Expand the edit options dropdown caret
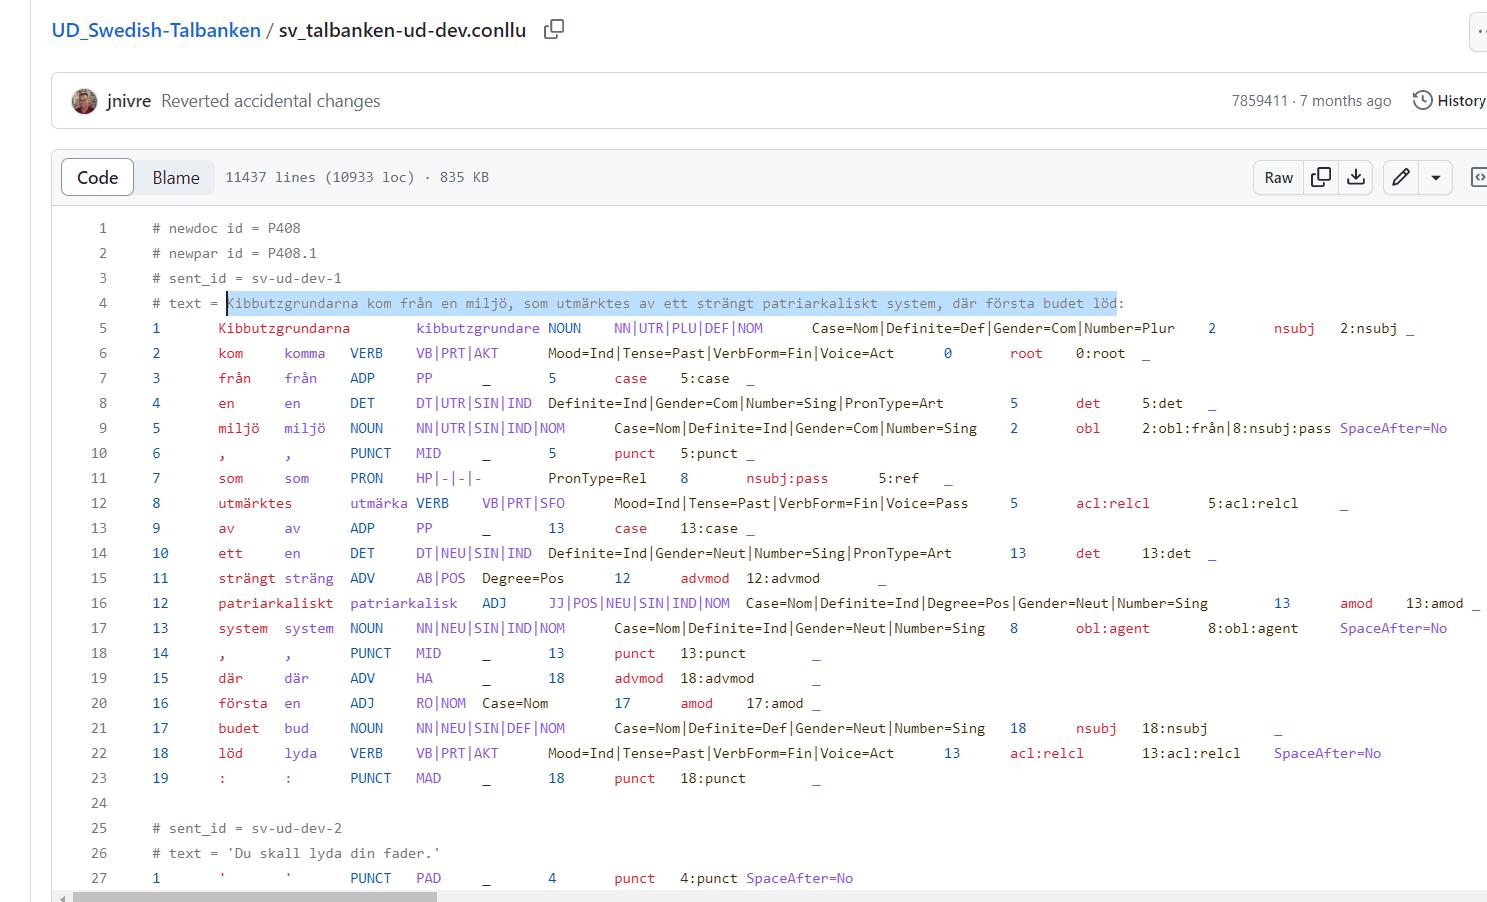The height and width of the screenshot is (902, 1487). (x=1435, y=177)
